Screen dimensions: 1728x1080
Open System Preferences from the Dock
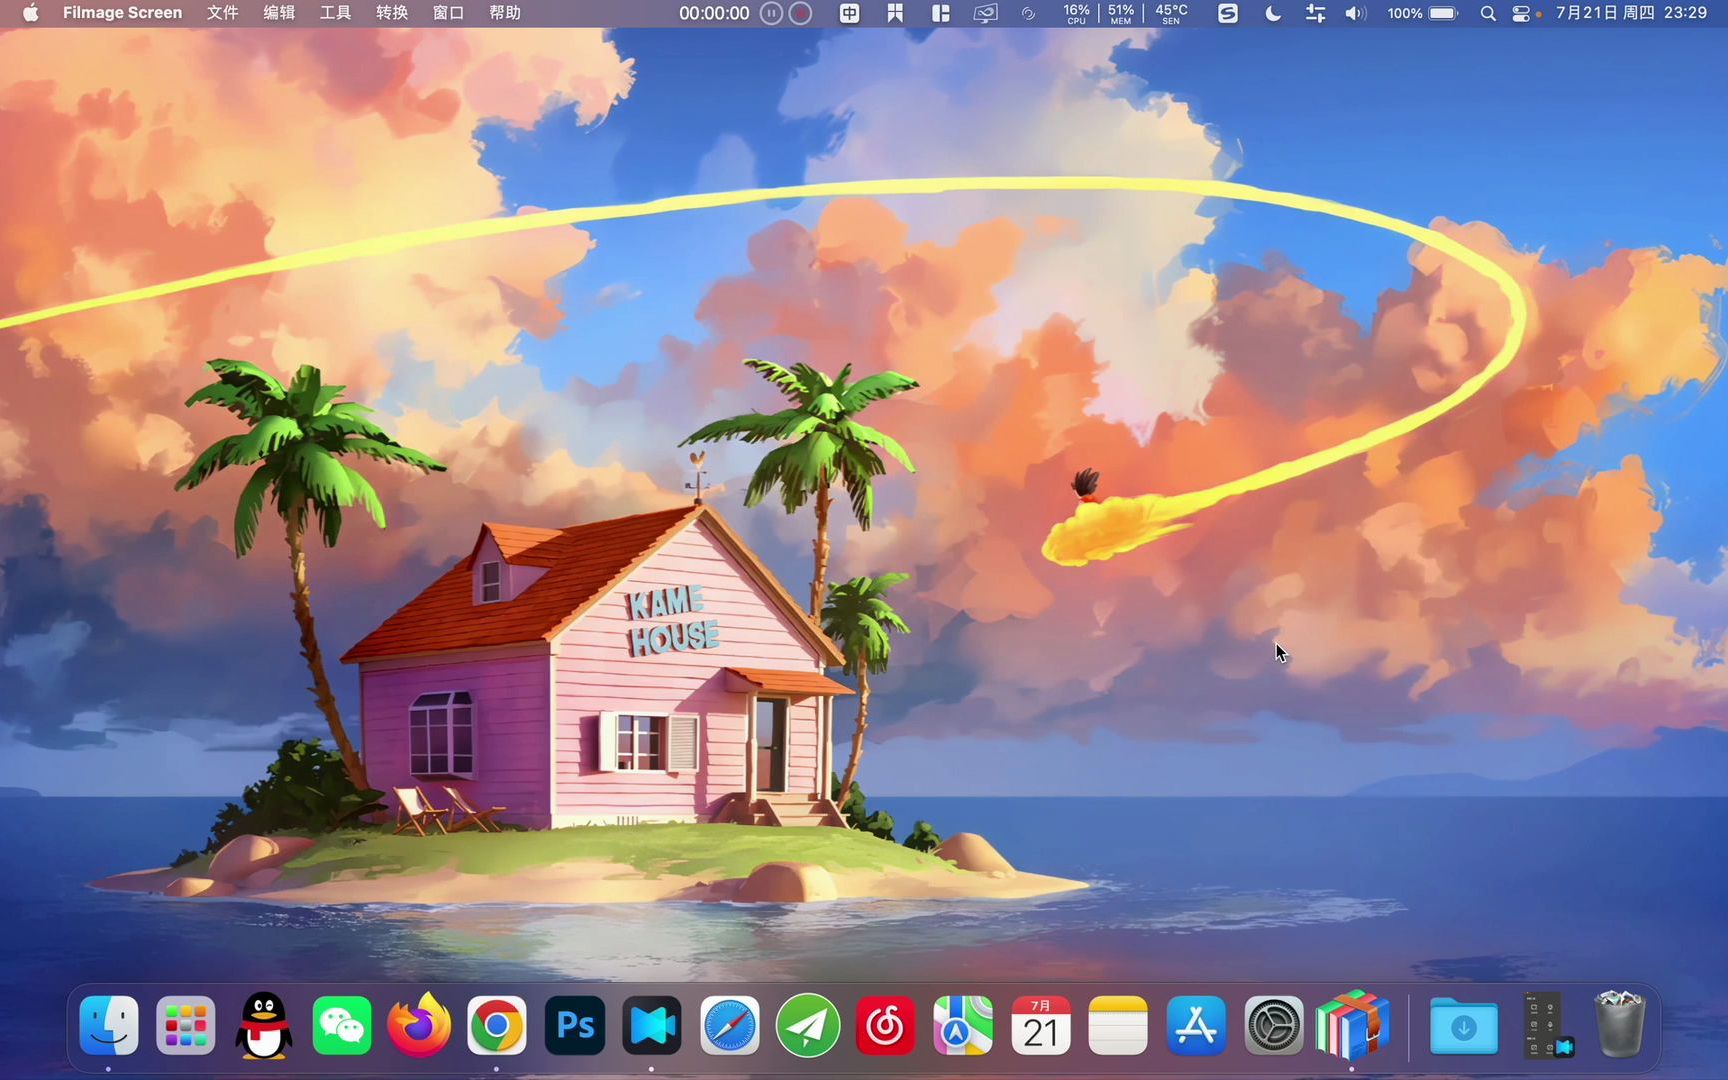coord(1273,1025)
